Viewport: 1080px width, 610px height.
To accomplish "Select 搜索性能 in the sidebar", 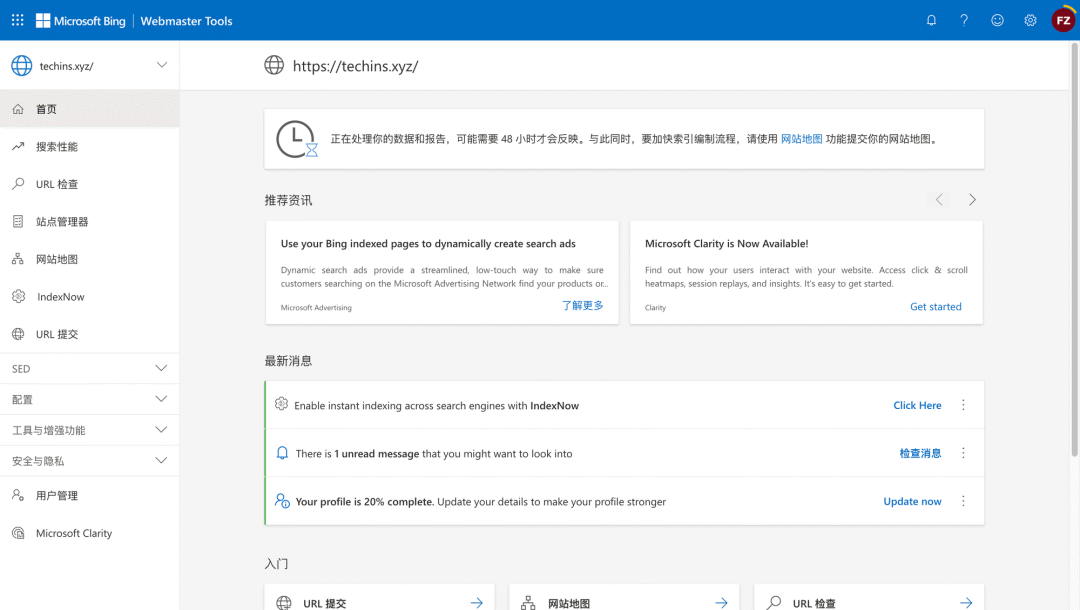I will point(57,147).
